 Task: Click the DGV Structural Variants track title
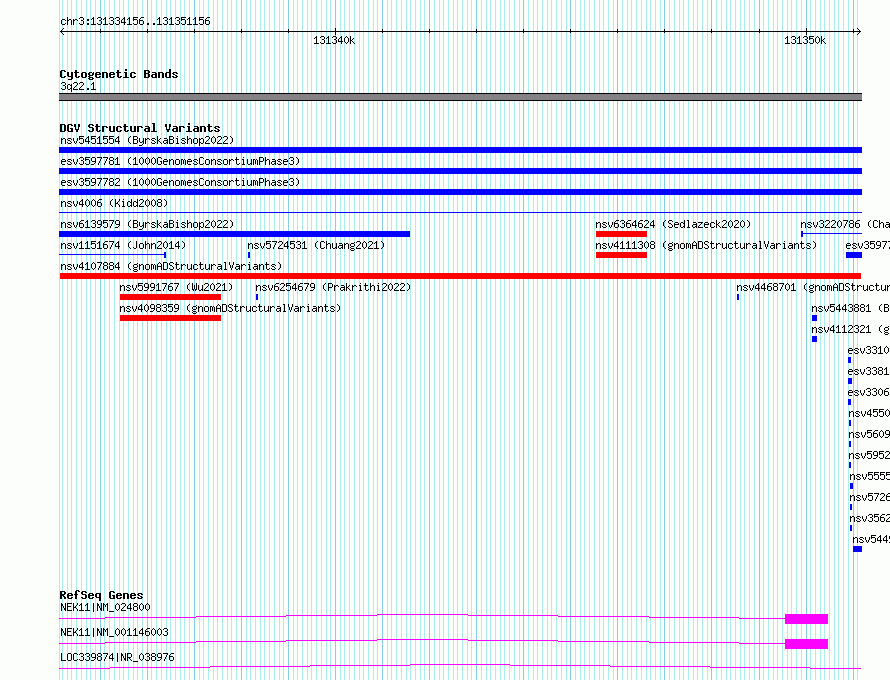click(140, 128)
